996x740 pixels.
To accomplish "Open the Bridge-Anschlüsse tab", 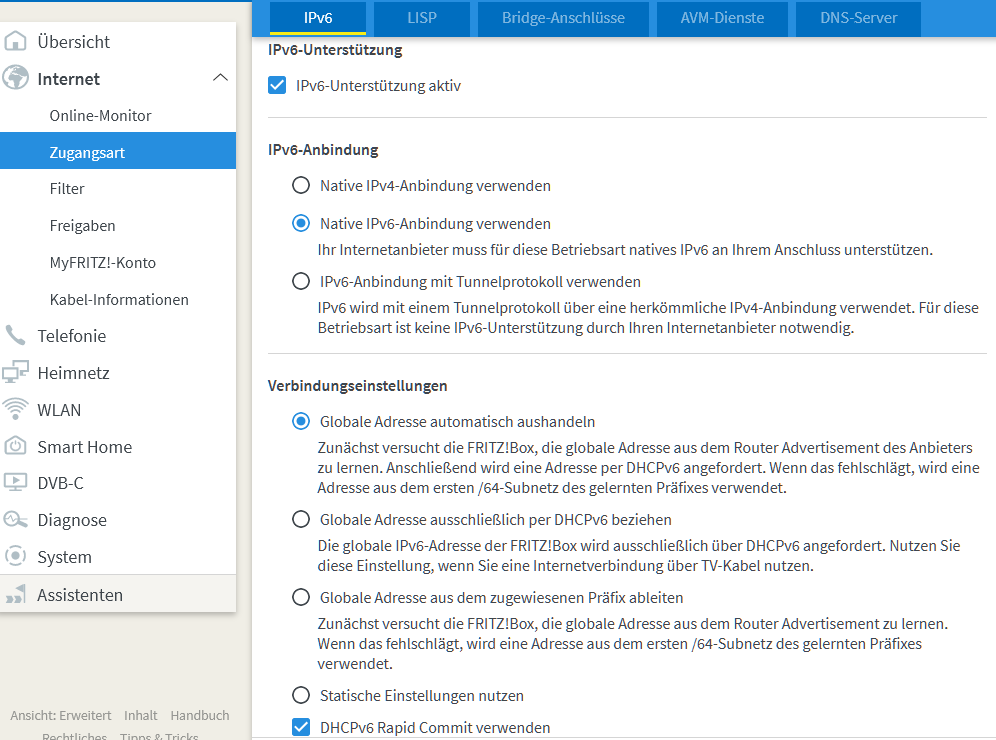I will [563, 18].
